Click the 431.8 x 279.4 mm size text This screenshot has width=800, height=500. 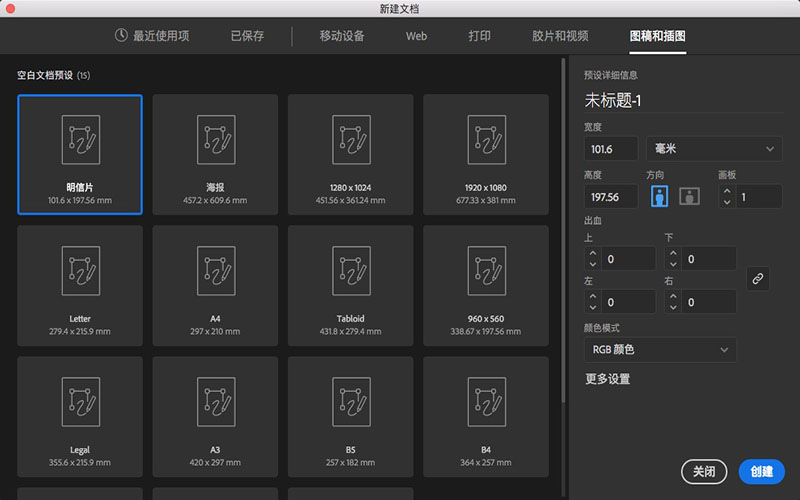351,332
